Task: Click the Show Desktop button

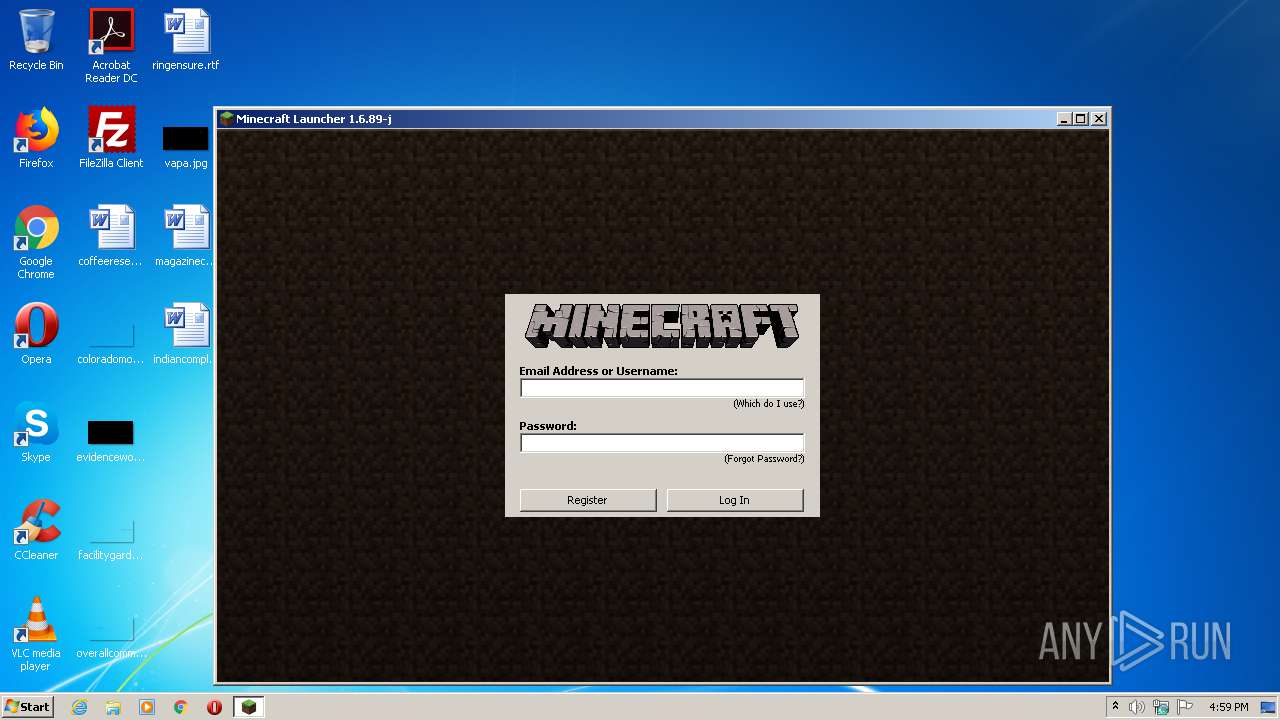Action: 1270,707
